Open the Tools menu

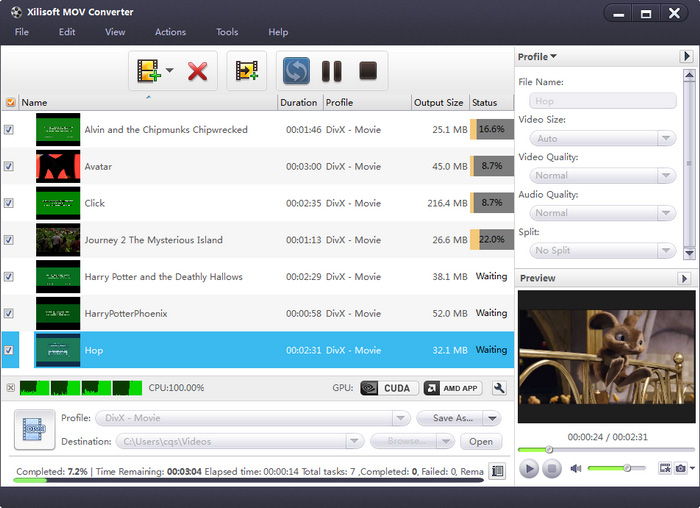227,32
